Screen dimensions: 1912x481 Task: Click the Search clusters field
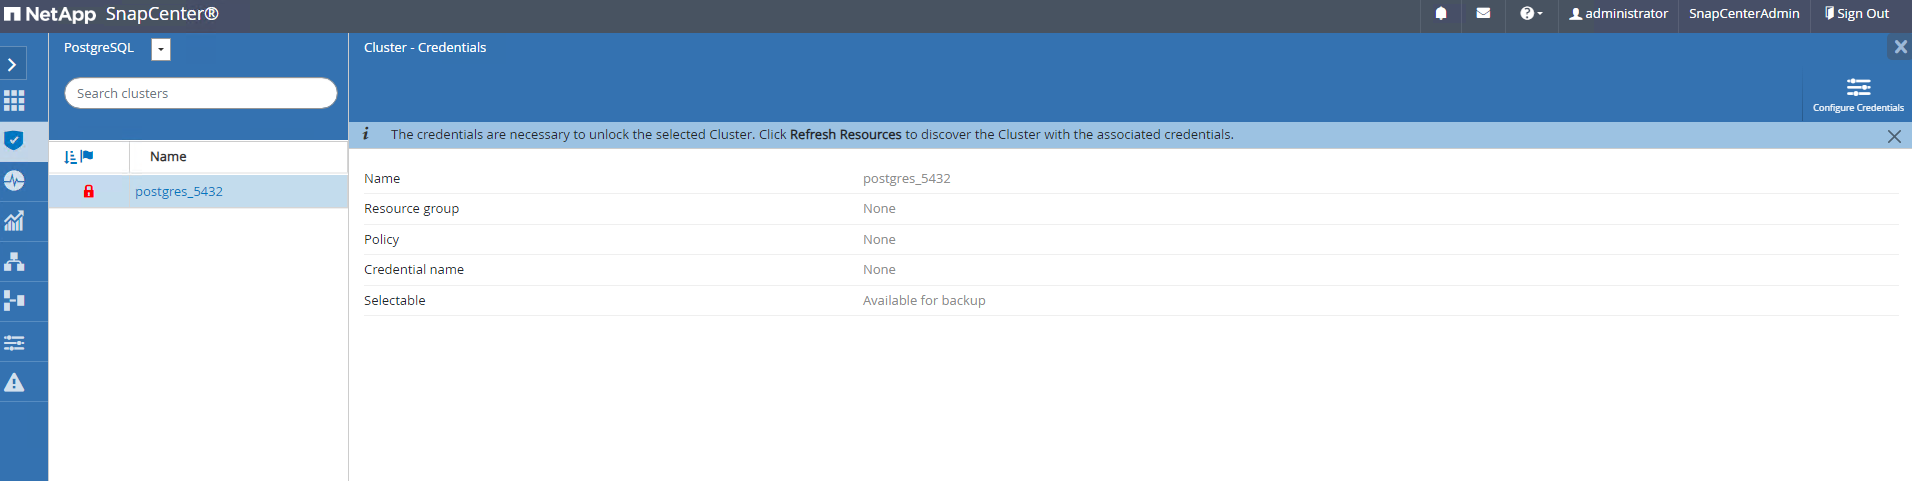200,93
